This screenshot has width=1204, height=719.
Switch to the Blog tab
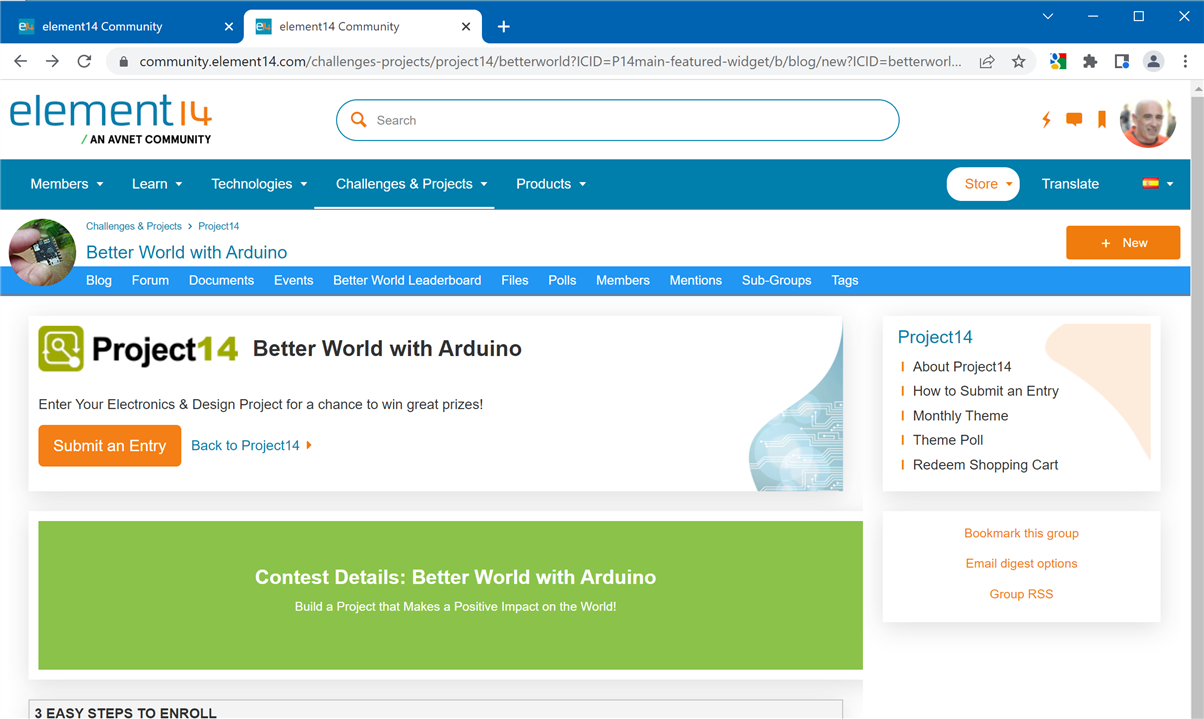tap(99, 280)
